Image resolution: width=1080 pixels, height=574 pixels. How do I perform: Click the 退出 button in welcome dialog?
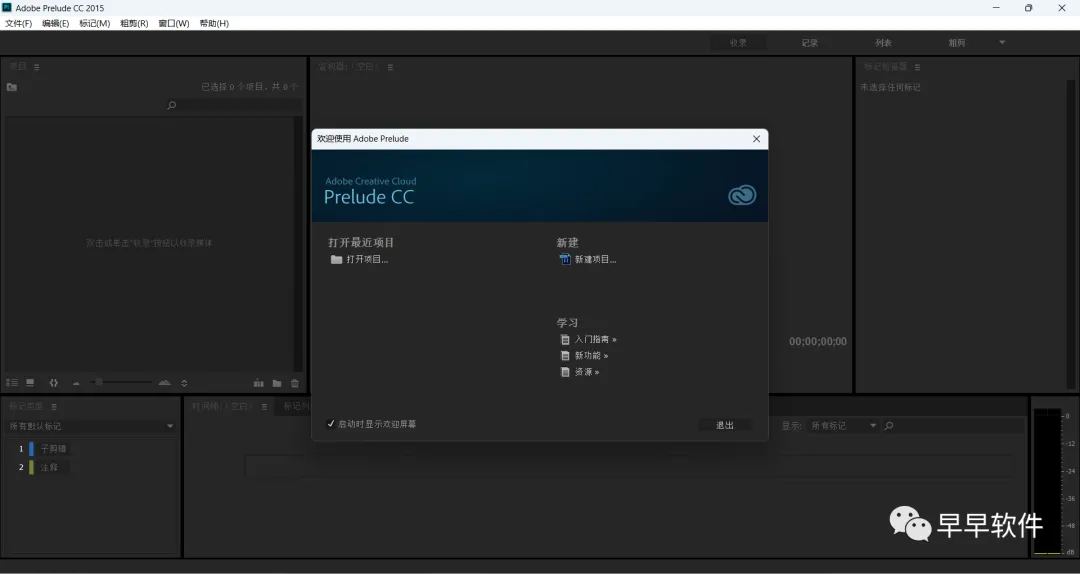coord(725,425)
